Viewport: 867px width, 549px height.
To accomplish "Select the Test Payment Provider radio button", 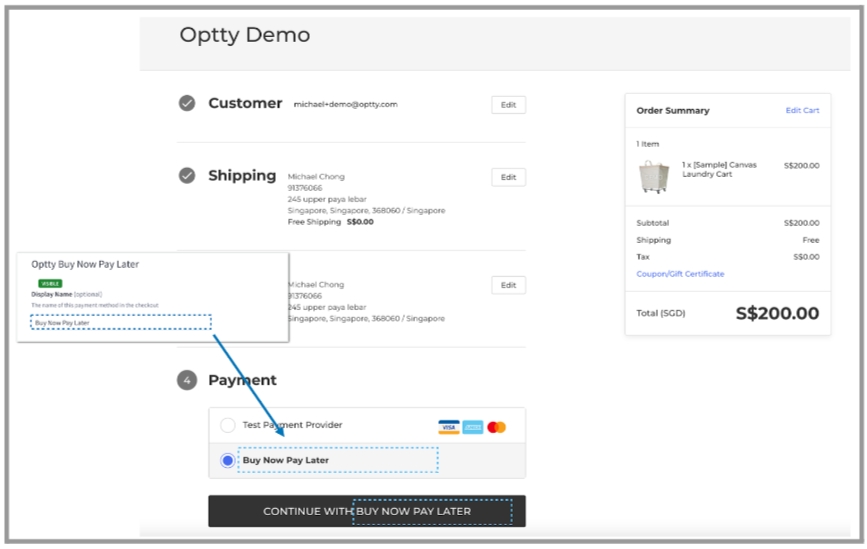I will point(227,425).
